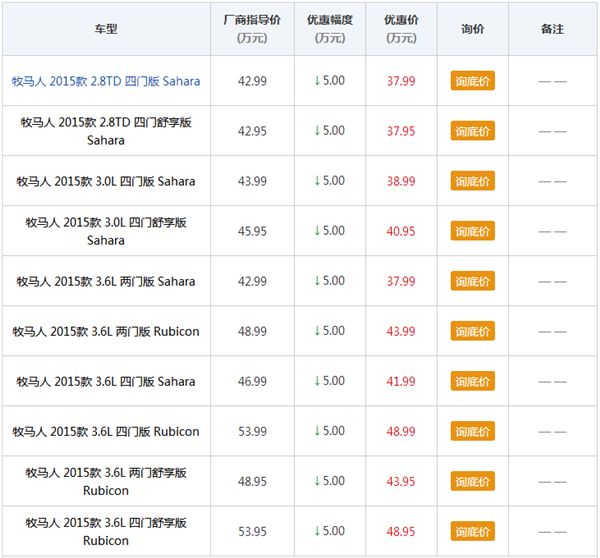Select model 牧马人 2015款 3.6L 两门版 Sahara

[x=106, y=282]
